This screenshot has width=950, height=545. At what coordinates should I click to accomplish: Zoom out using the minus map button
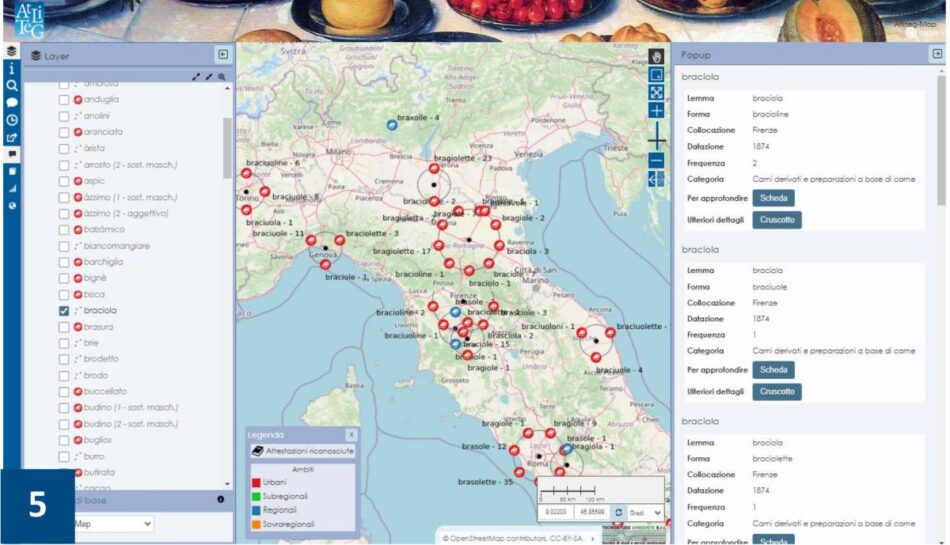(656, 160)
